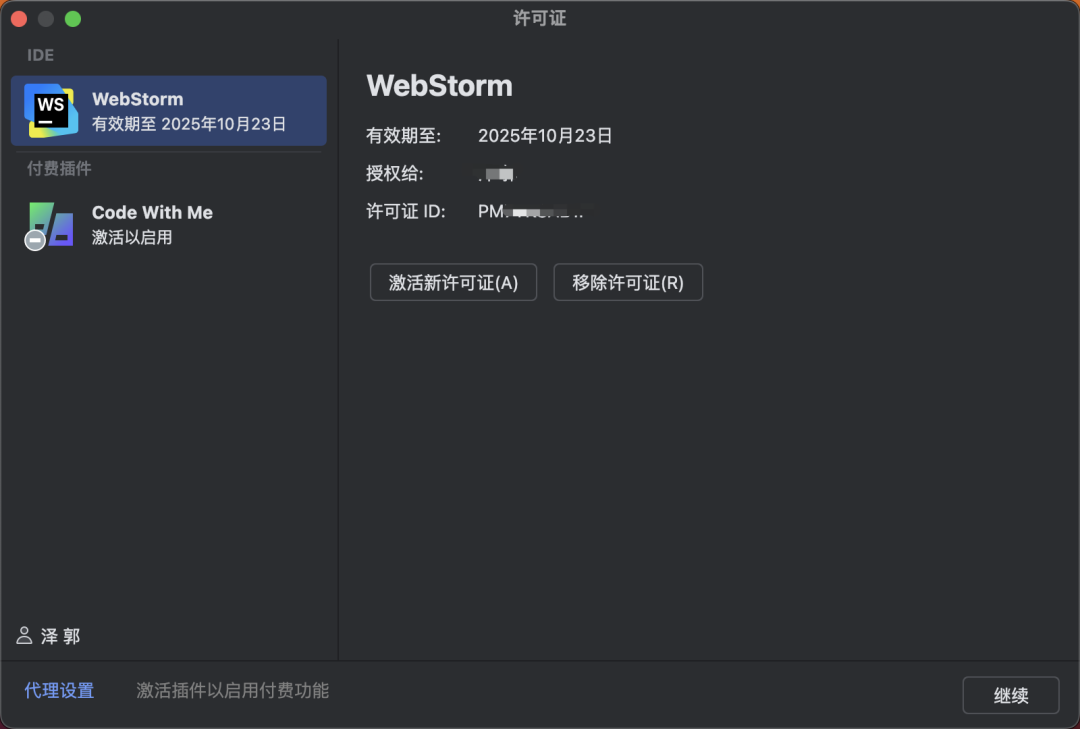Image resolution: width=1080 pixels, height=729 pixels.
Task: Click the WebStorm heading in the detail panel
Action: [x=440, y=86]
